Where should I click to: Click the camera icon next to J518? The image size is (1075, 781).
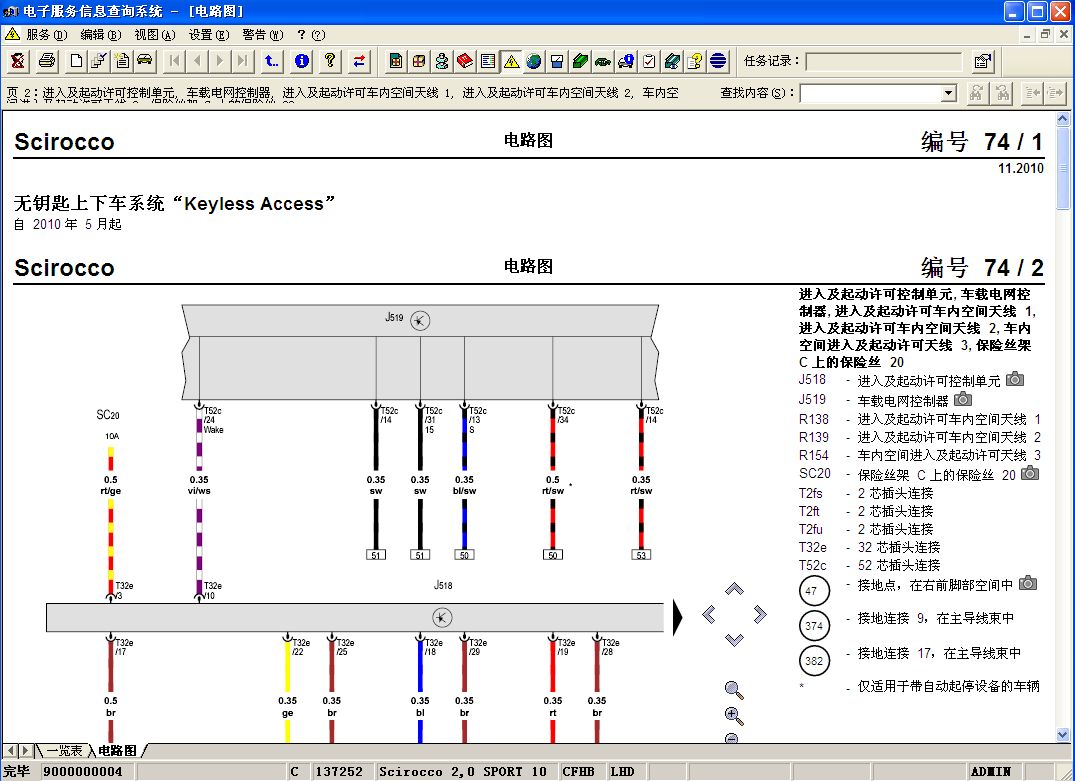(x=1015, y=380)
